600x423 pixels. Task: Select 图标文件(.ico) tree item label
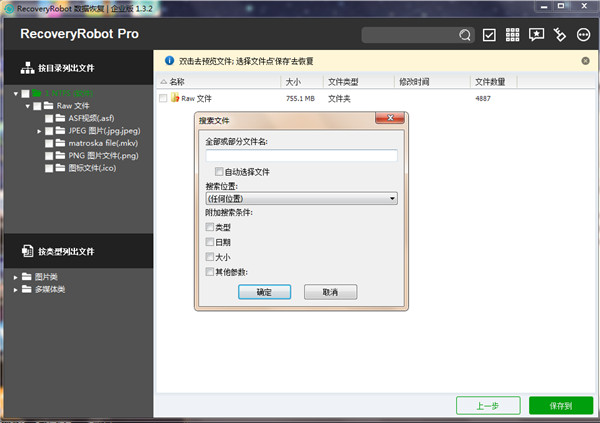92,168
